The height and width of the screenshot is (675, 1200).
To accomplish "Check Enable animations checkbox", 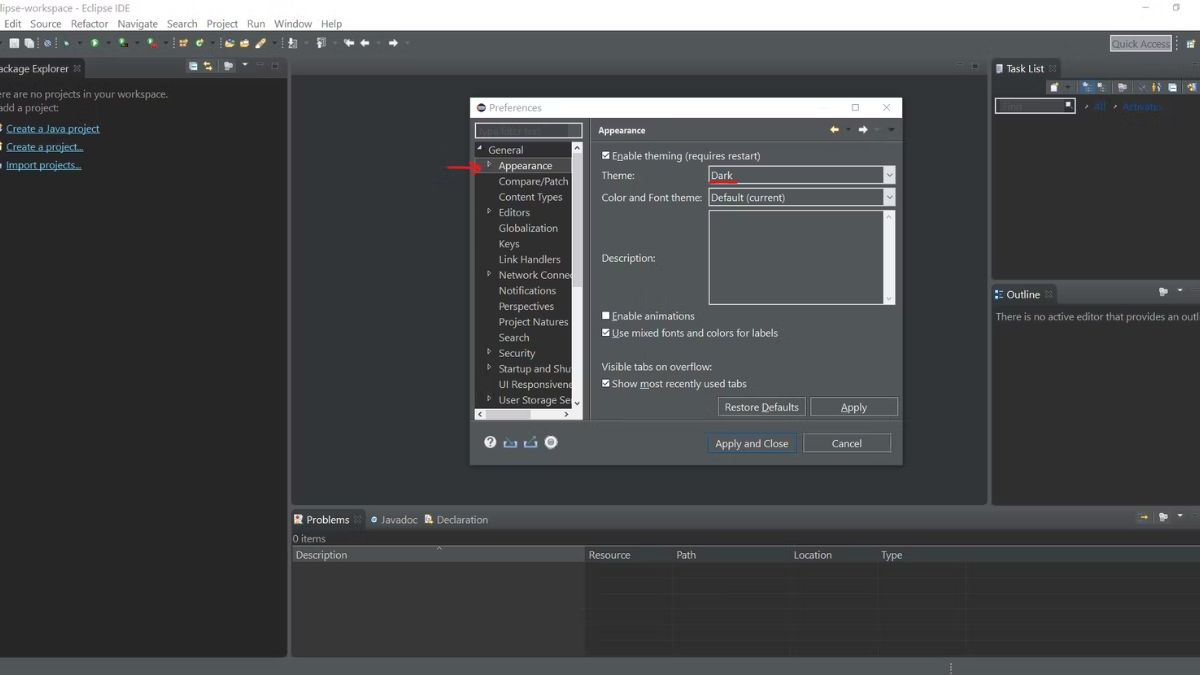I will 606,316.
